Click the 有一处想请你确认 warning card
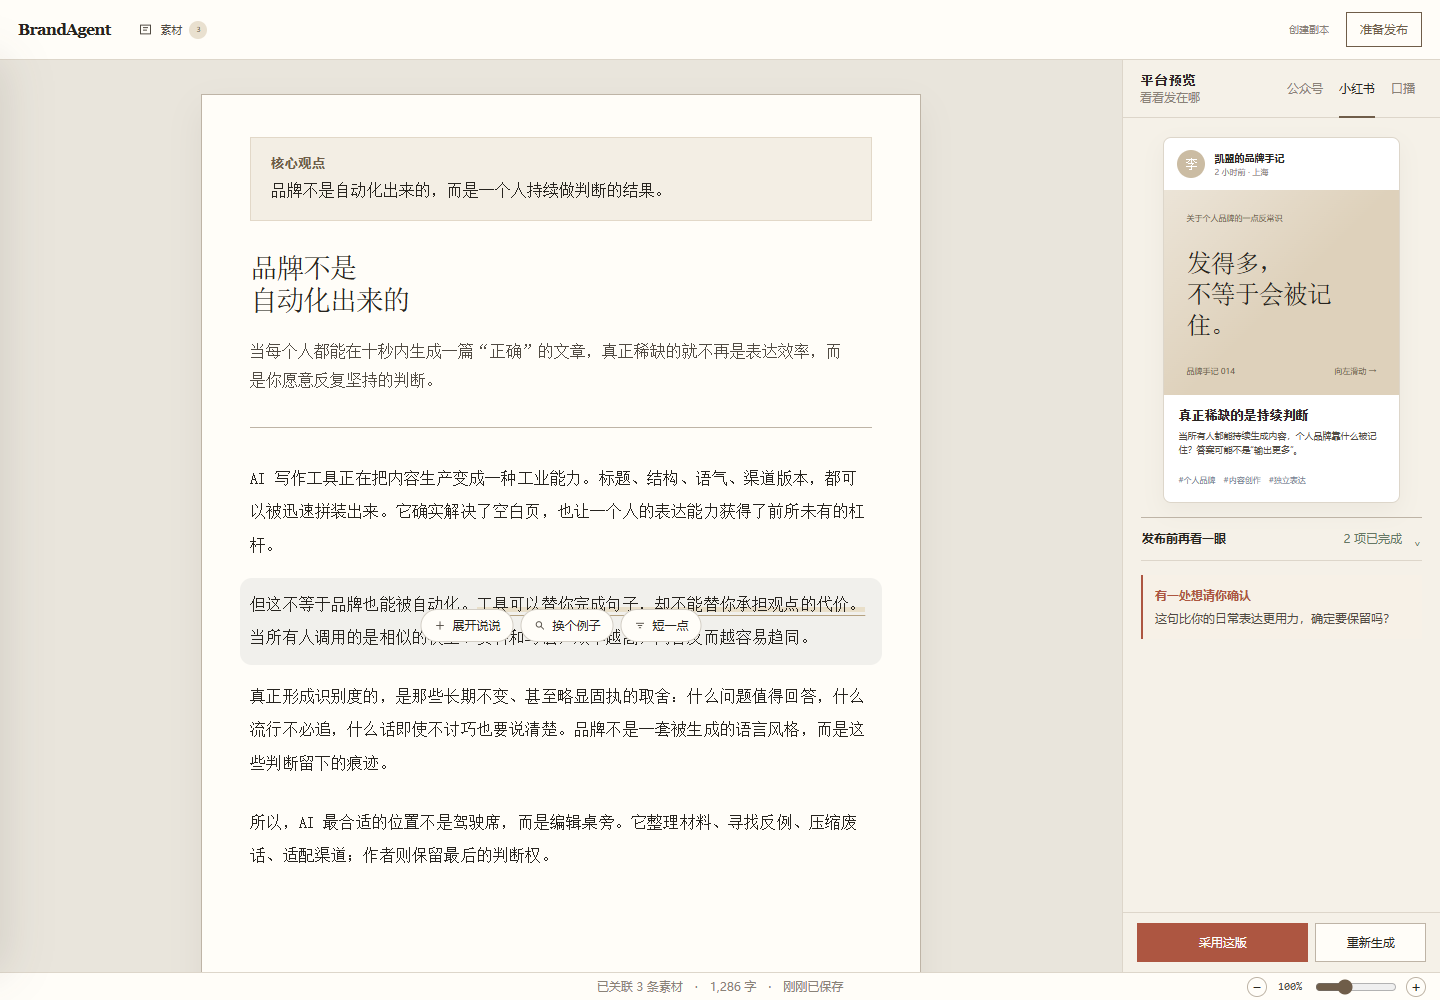 1282,607
